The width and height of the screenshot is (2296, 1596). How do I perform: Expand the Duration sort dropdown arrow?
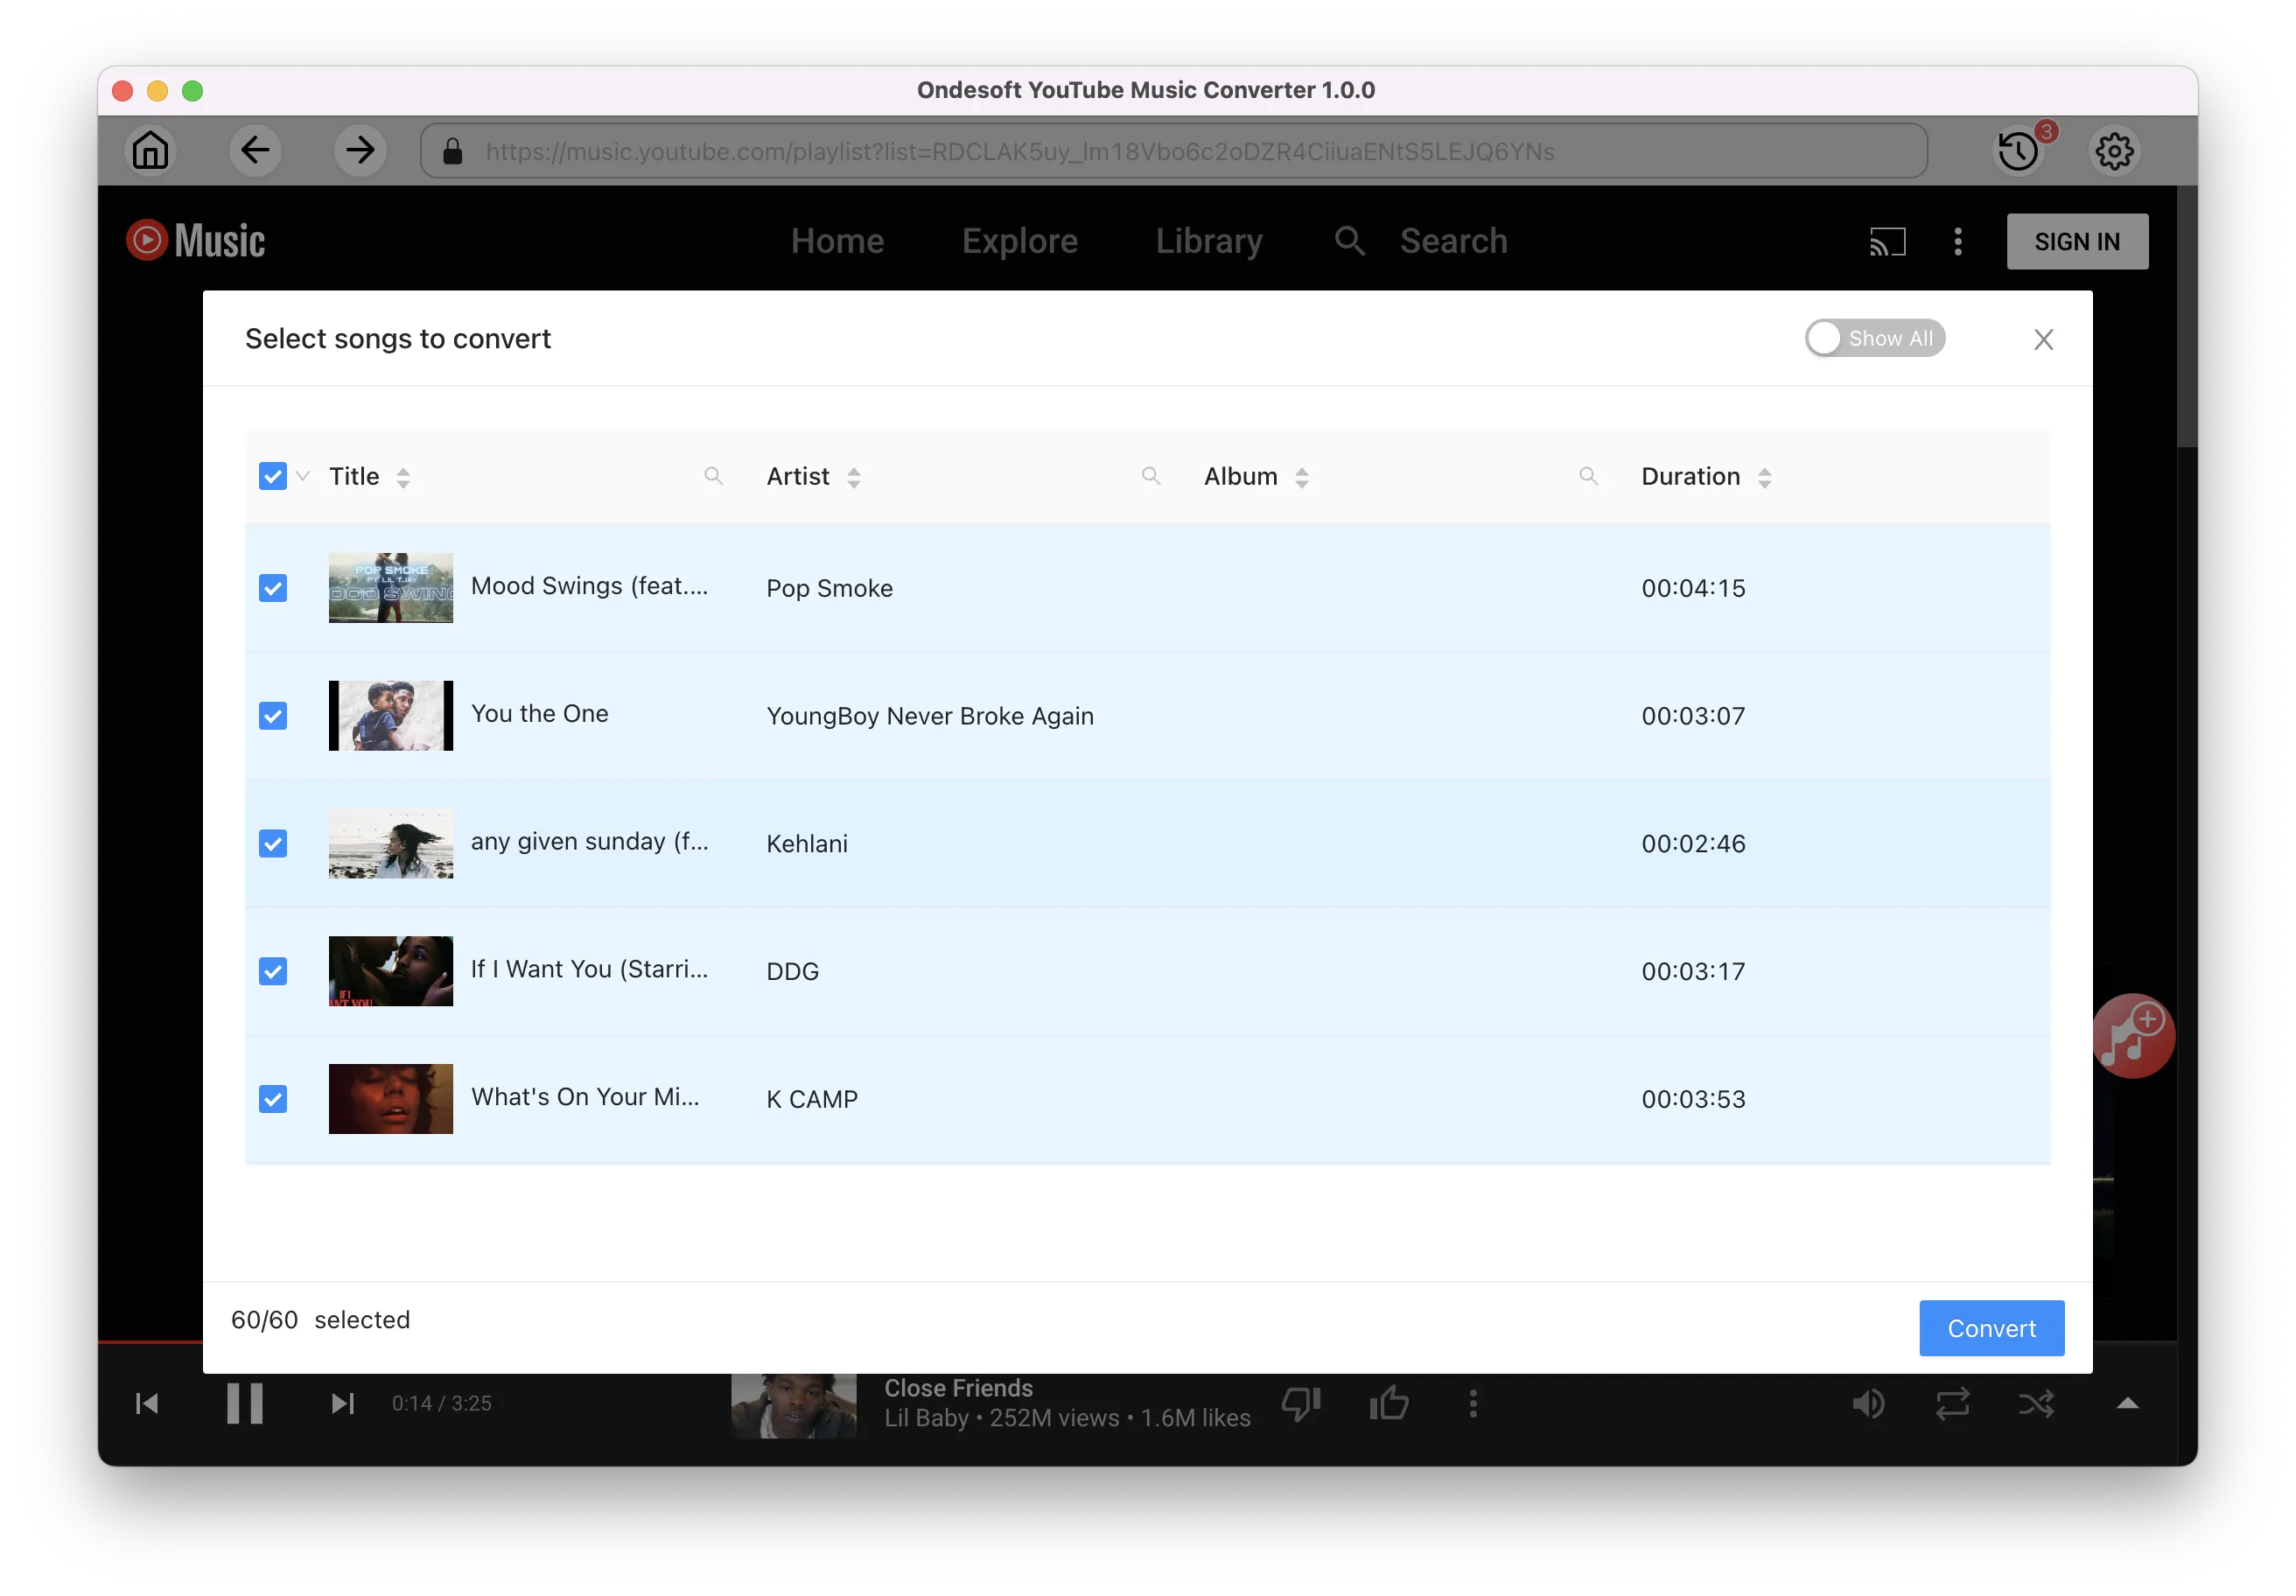pyautogui.click(x=1766, y=476)
